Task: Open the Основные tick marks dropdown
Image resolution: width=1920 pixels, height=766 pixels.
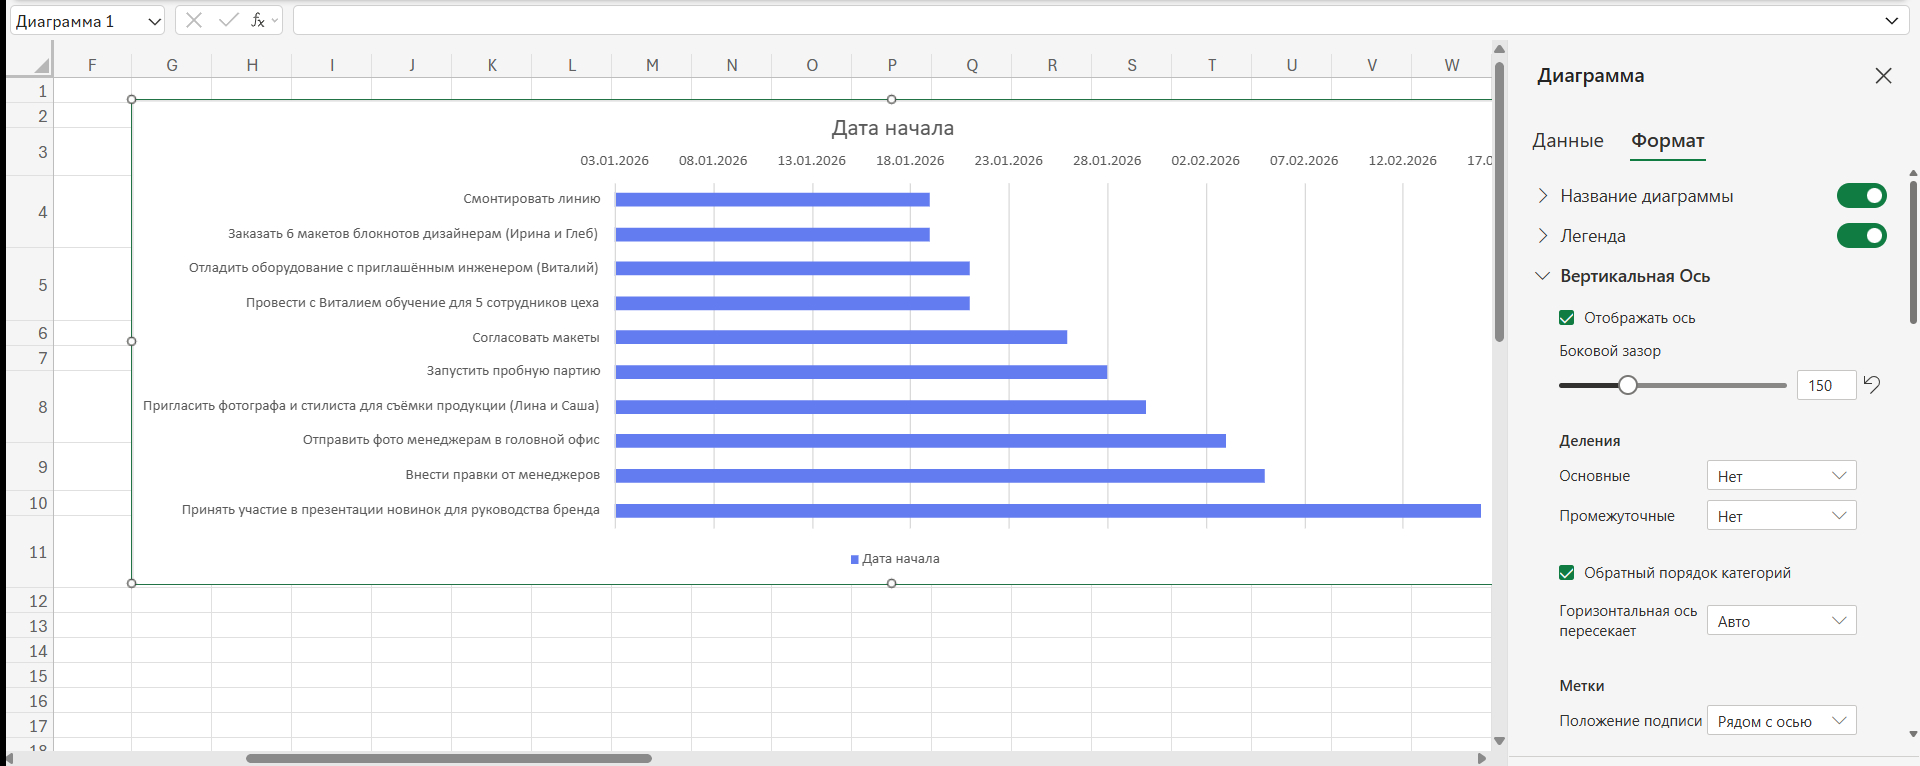Action: 1781,476
